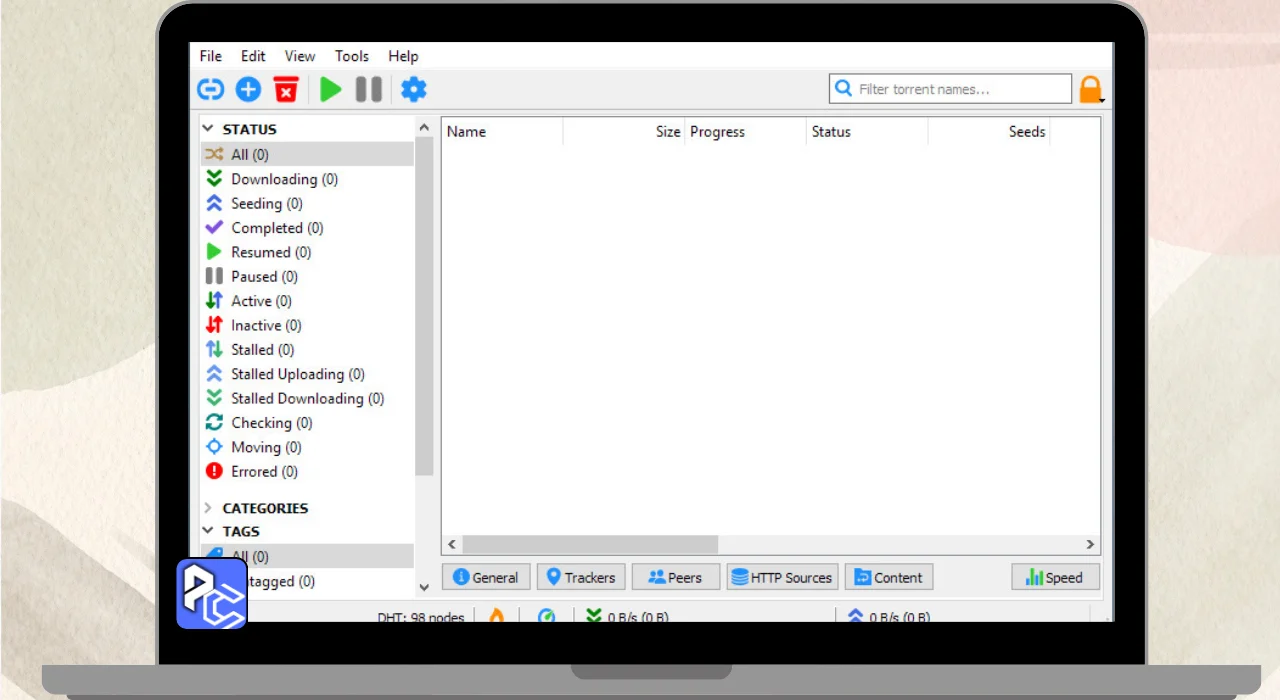
Task: Click the Filter torrent names search field
Action: click(960, 89)
